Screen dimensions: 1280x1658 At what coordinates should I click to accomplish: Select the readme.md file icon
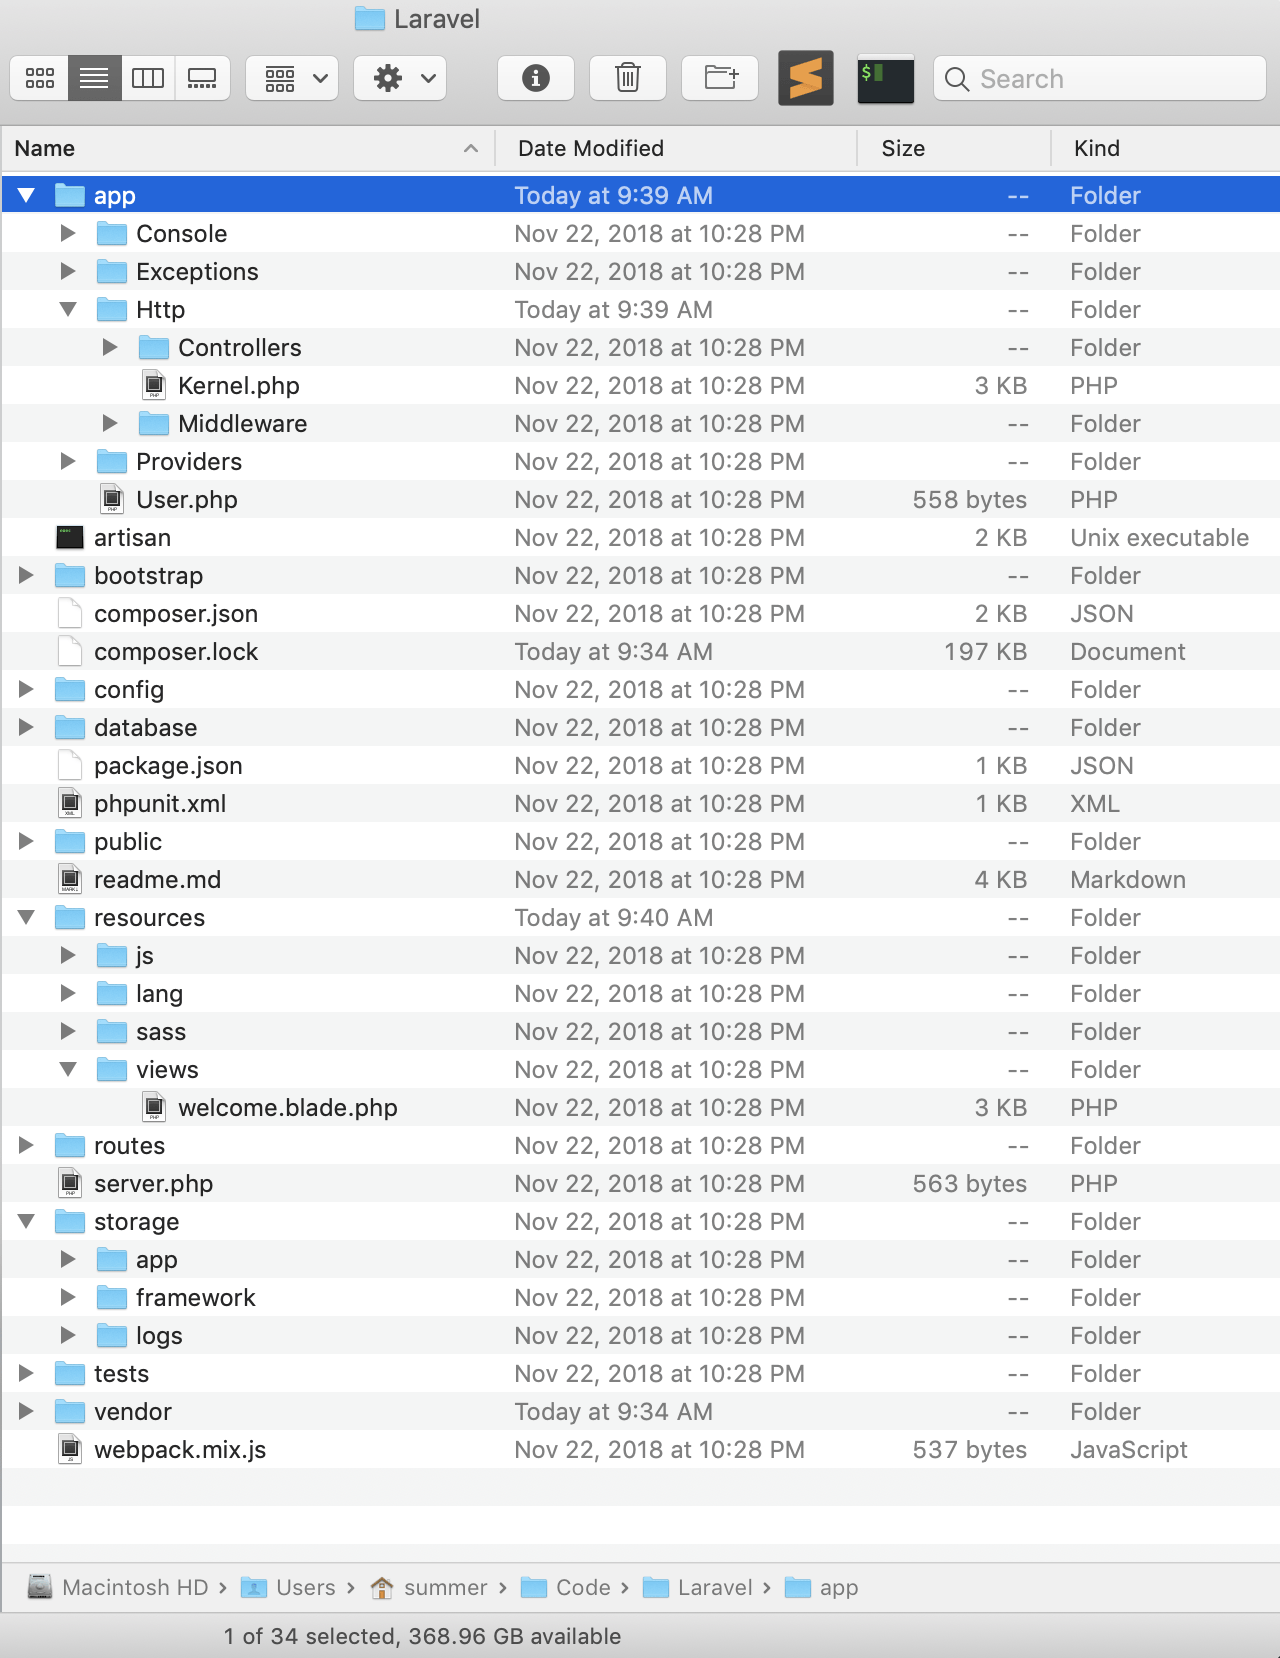point(70,879)
